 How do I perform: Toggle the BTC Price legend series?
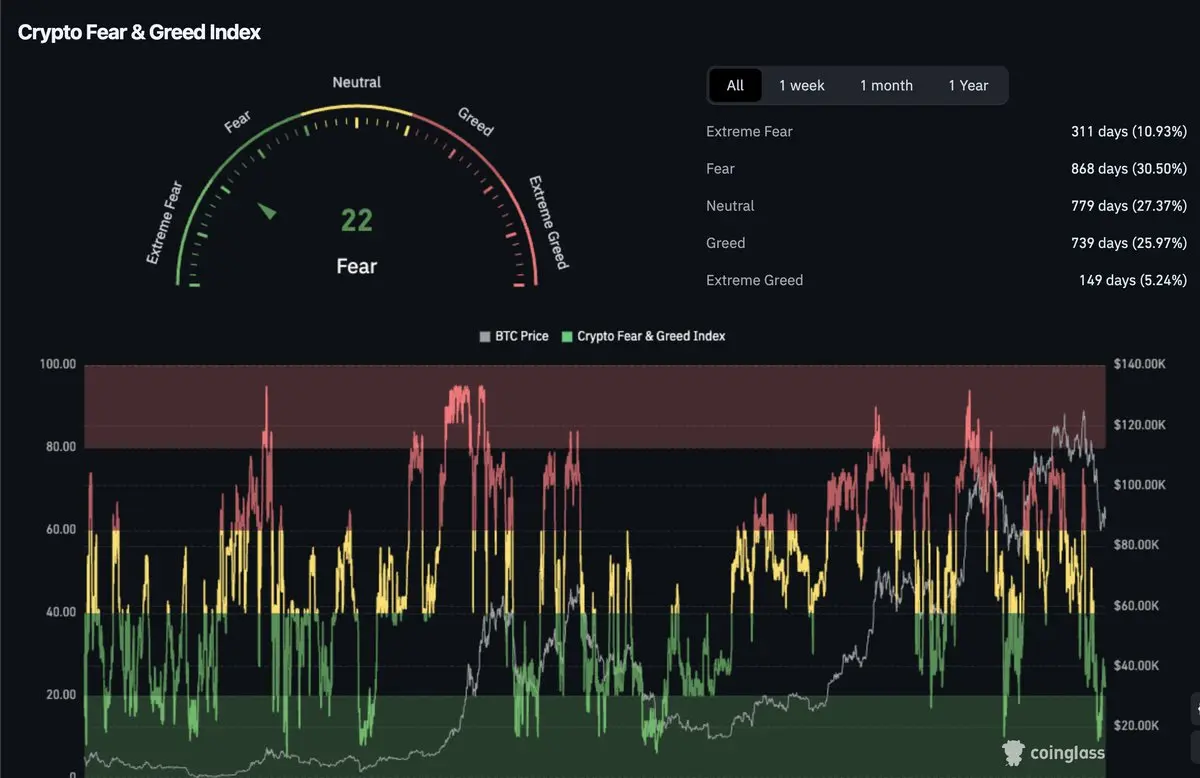coord(514,336)
